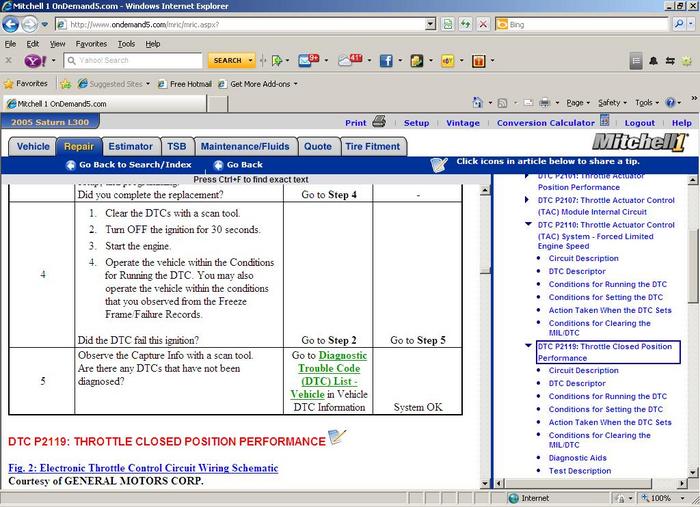Open the compatibility view icon beside address bar

click(447, 24)
